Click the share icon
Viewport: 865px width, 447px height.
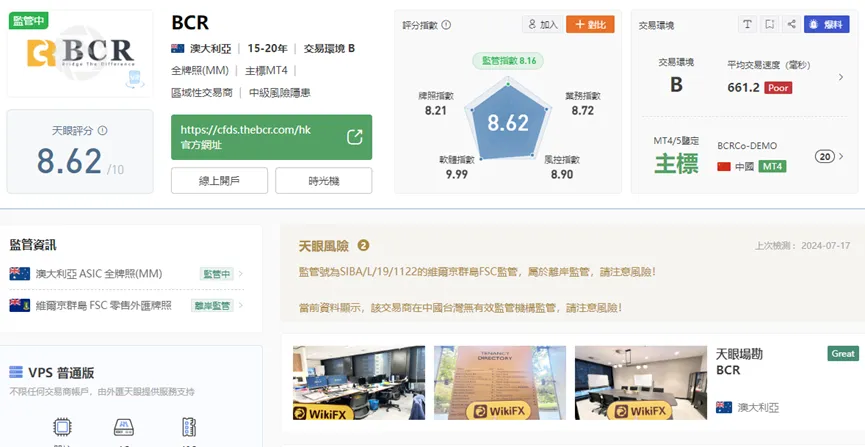coord(791,24)
